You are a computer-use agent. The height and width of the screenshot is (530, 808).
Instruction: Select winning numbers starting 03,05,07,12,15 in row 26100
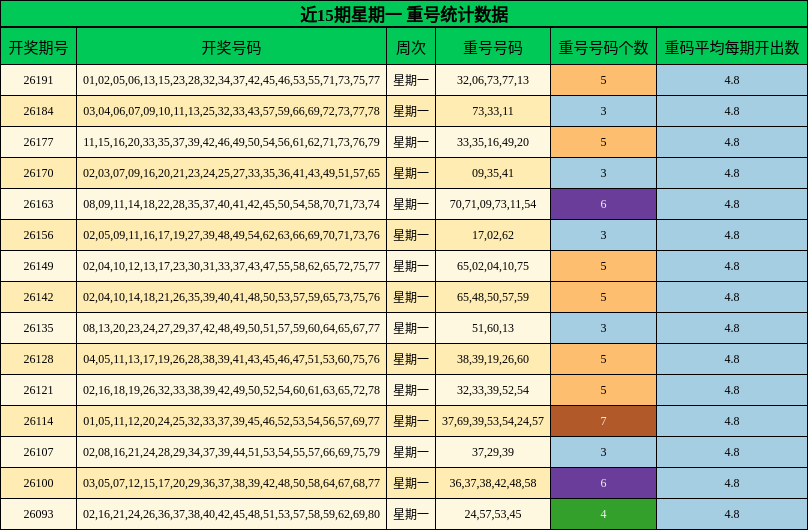point(231,483)
